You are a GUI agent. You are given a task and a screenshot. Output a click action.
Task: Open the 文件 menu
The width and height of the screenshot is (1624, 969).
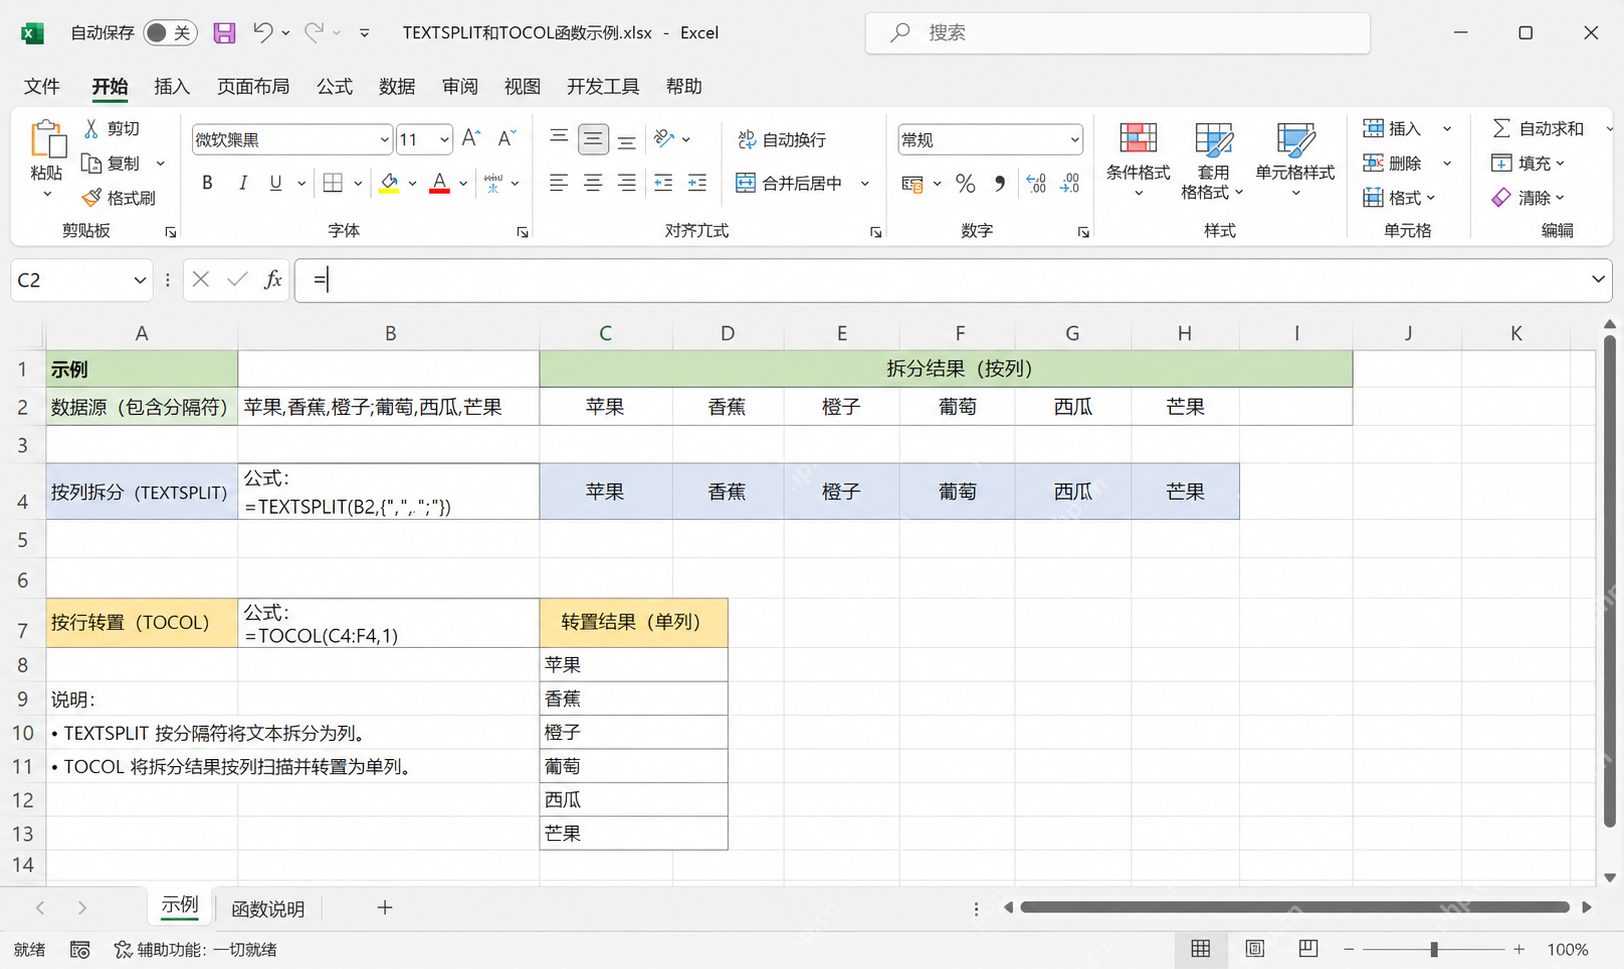point(42,87)
